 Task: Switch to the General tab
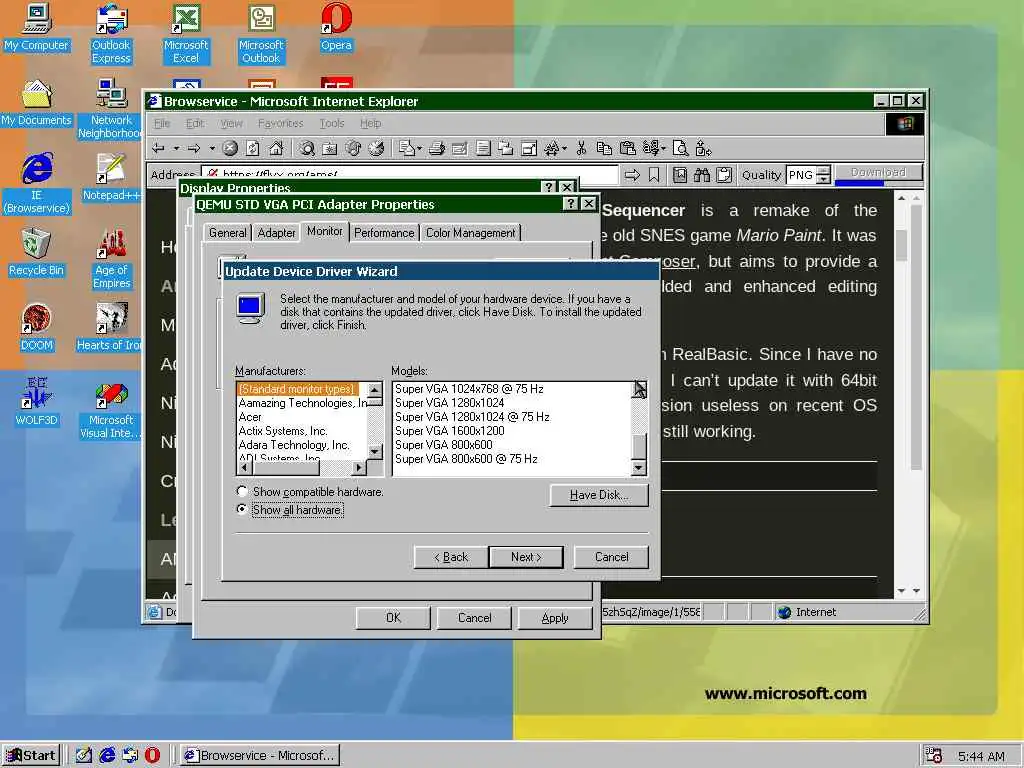[x=227, y=232]
